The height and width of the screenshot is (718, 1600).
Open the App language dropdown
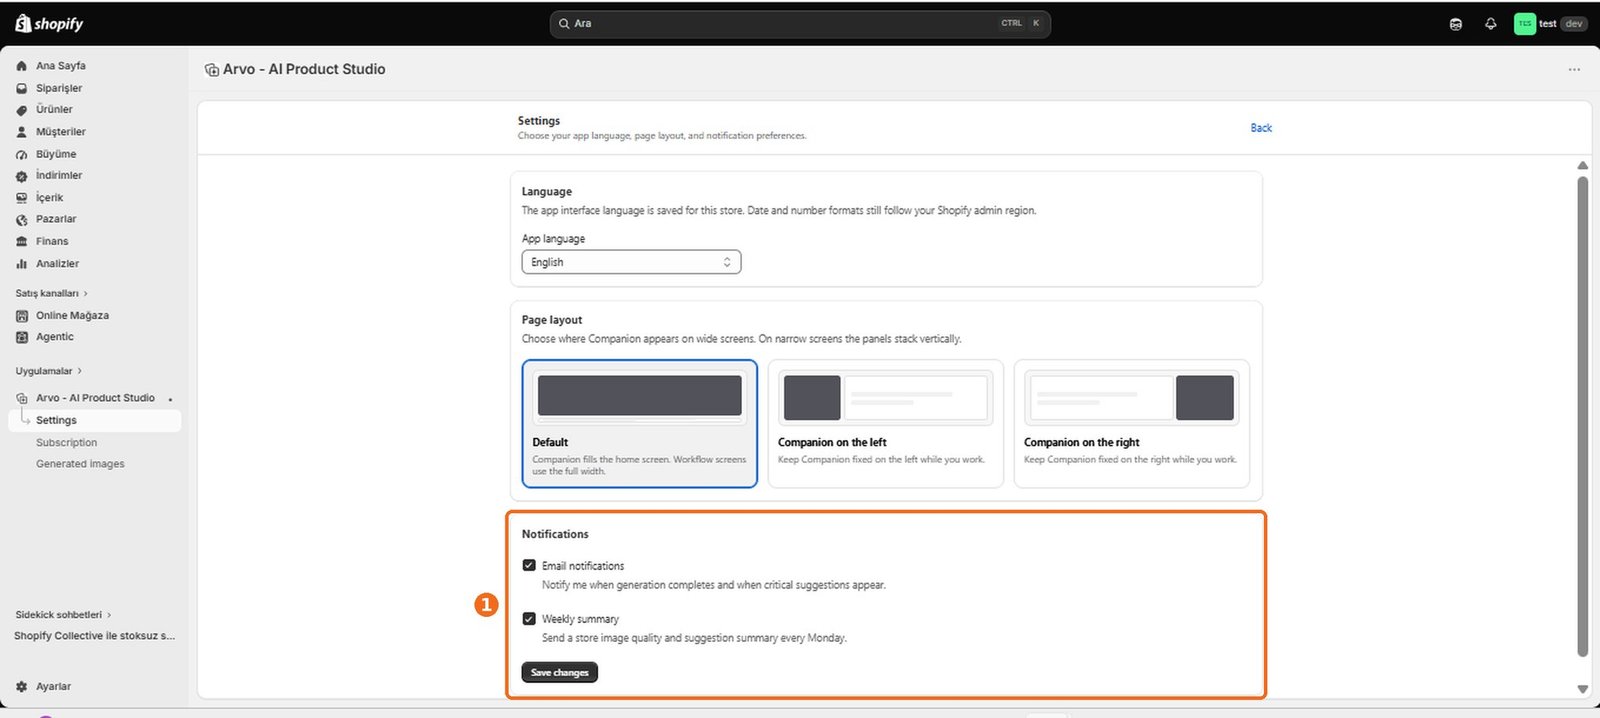(631, 262)
